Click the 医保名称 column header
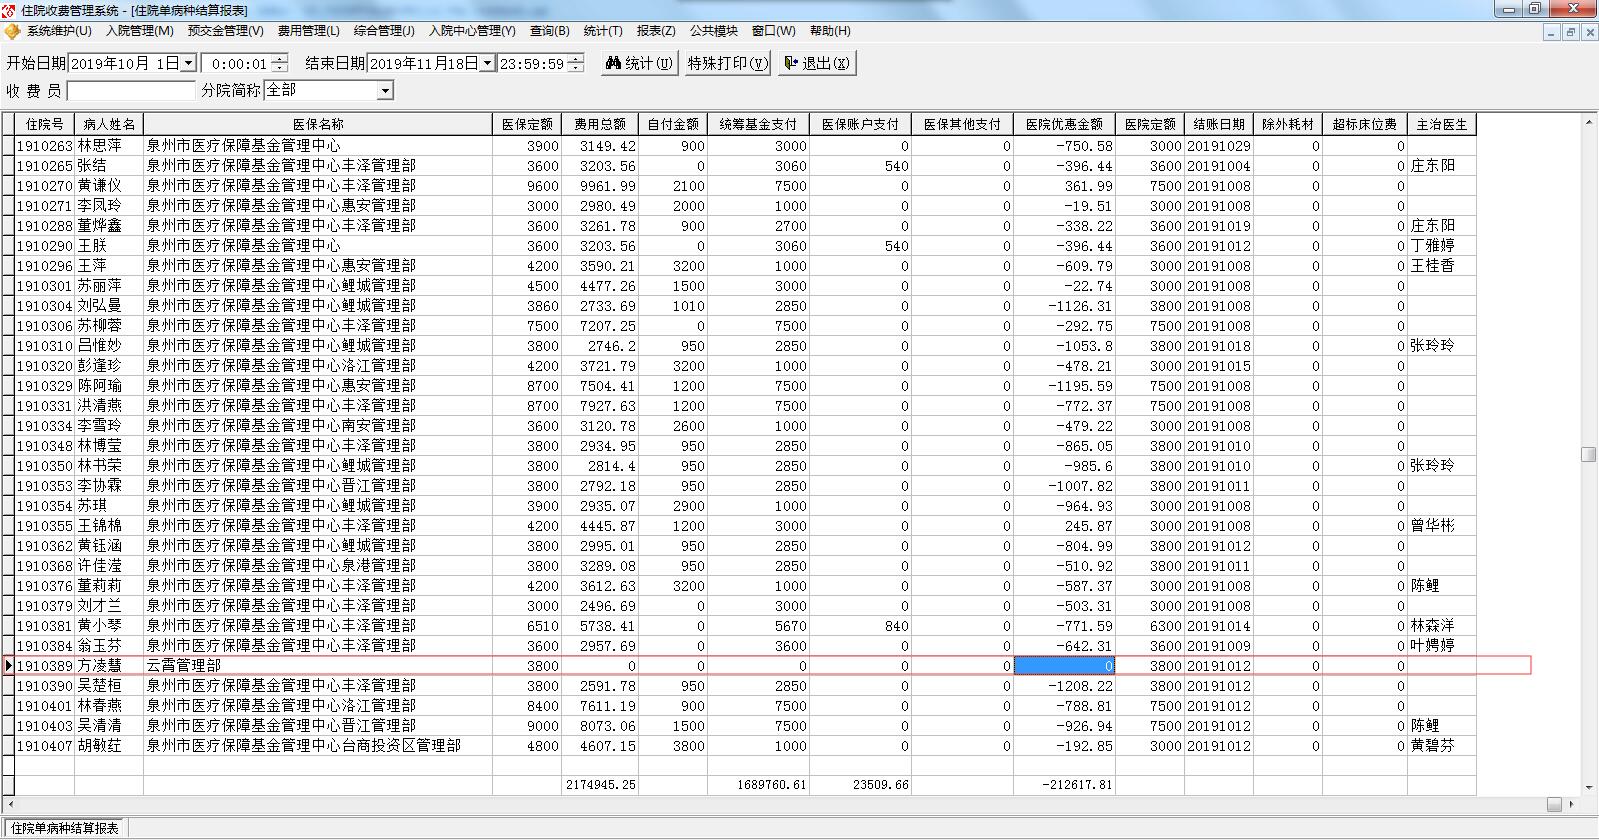This screenshot has width=1599, height=840. pos(318,125)
